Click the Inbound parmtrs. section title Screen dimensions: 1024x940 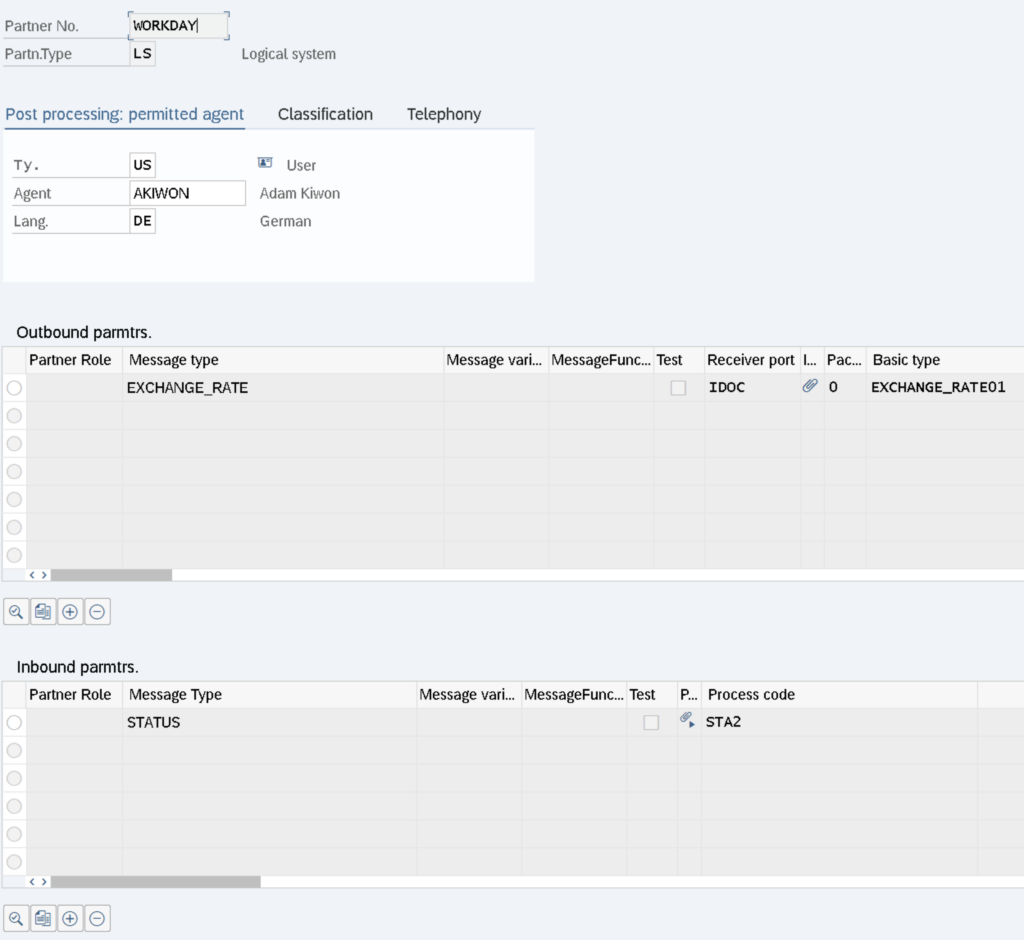(78, 667)
